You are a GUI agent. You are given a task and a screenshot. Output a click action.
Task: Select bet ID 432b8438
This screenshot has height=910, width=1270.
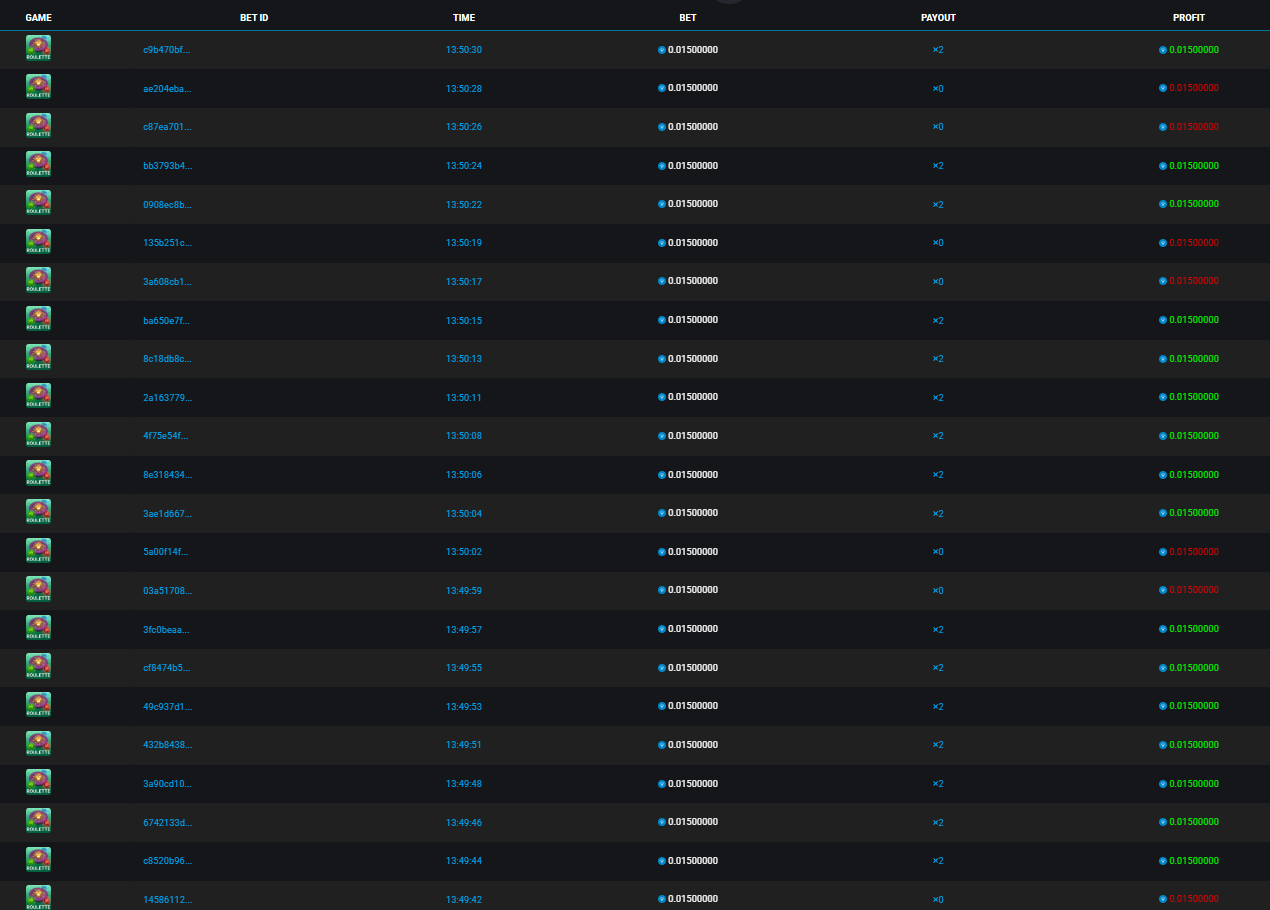click(167, 744)
